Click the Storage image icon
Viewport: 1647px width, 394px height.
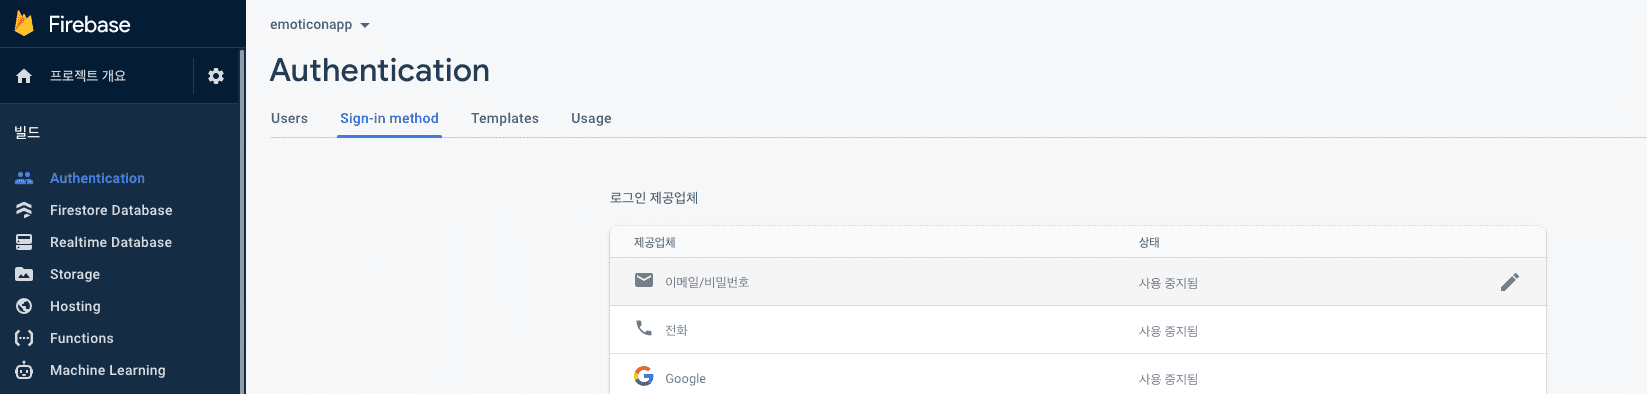click(24, 274)
